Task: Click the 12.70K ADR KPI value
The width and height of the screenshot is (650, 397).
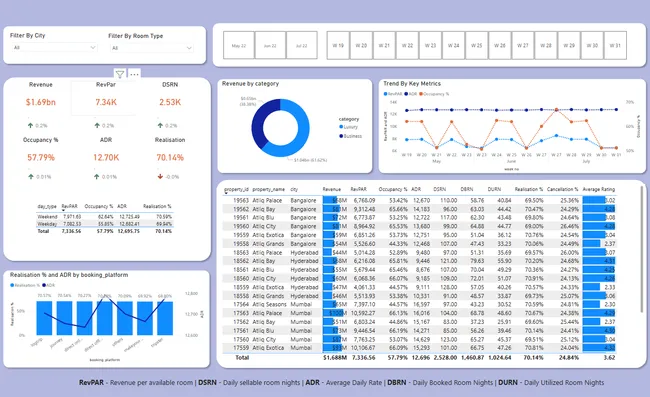Action: (106, 157)
